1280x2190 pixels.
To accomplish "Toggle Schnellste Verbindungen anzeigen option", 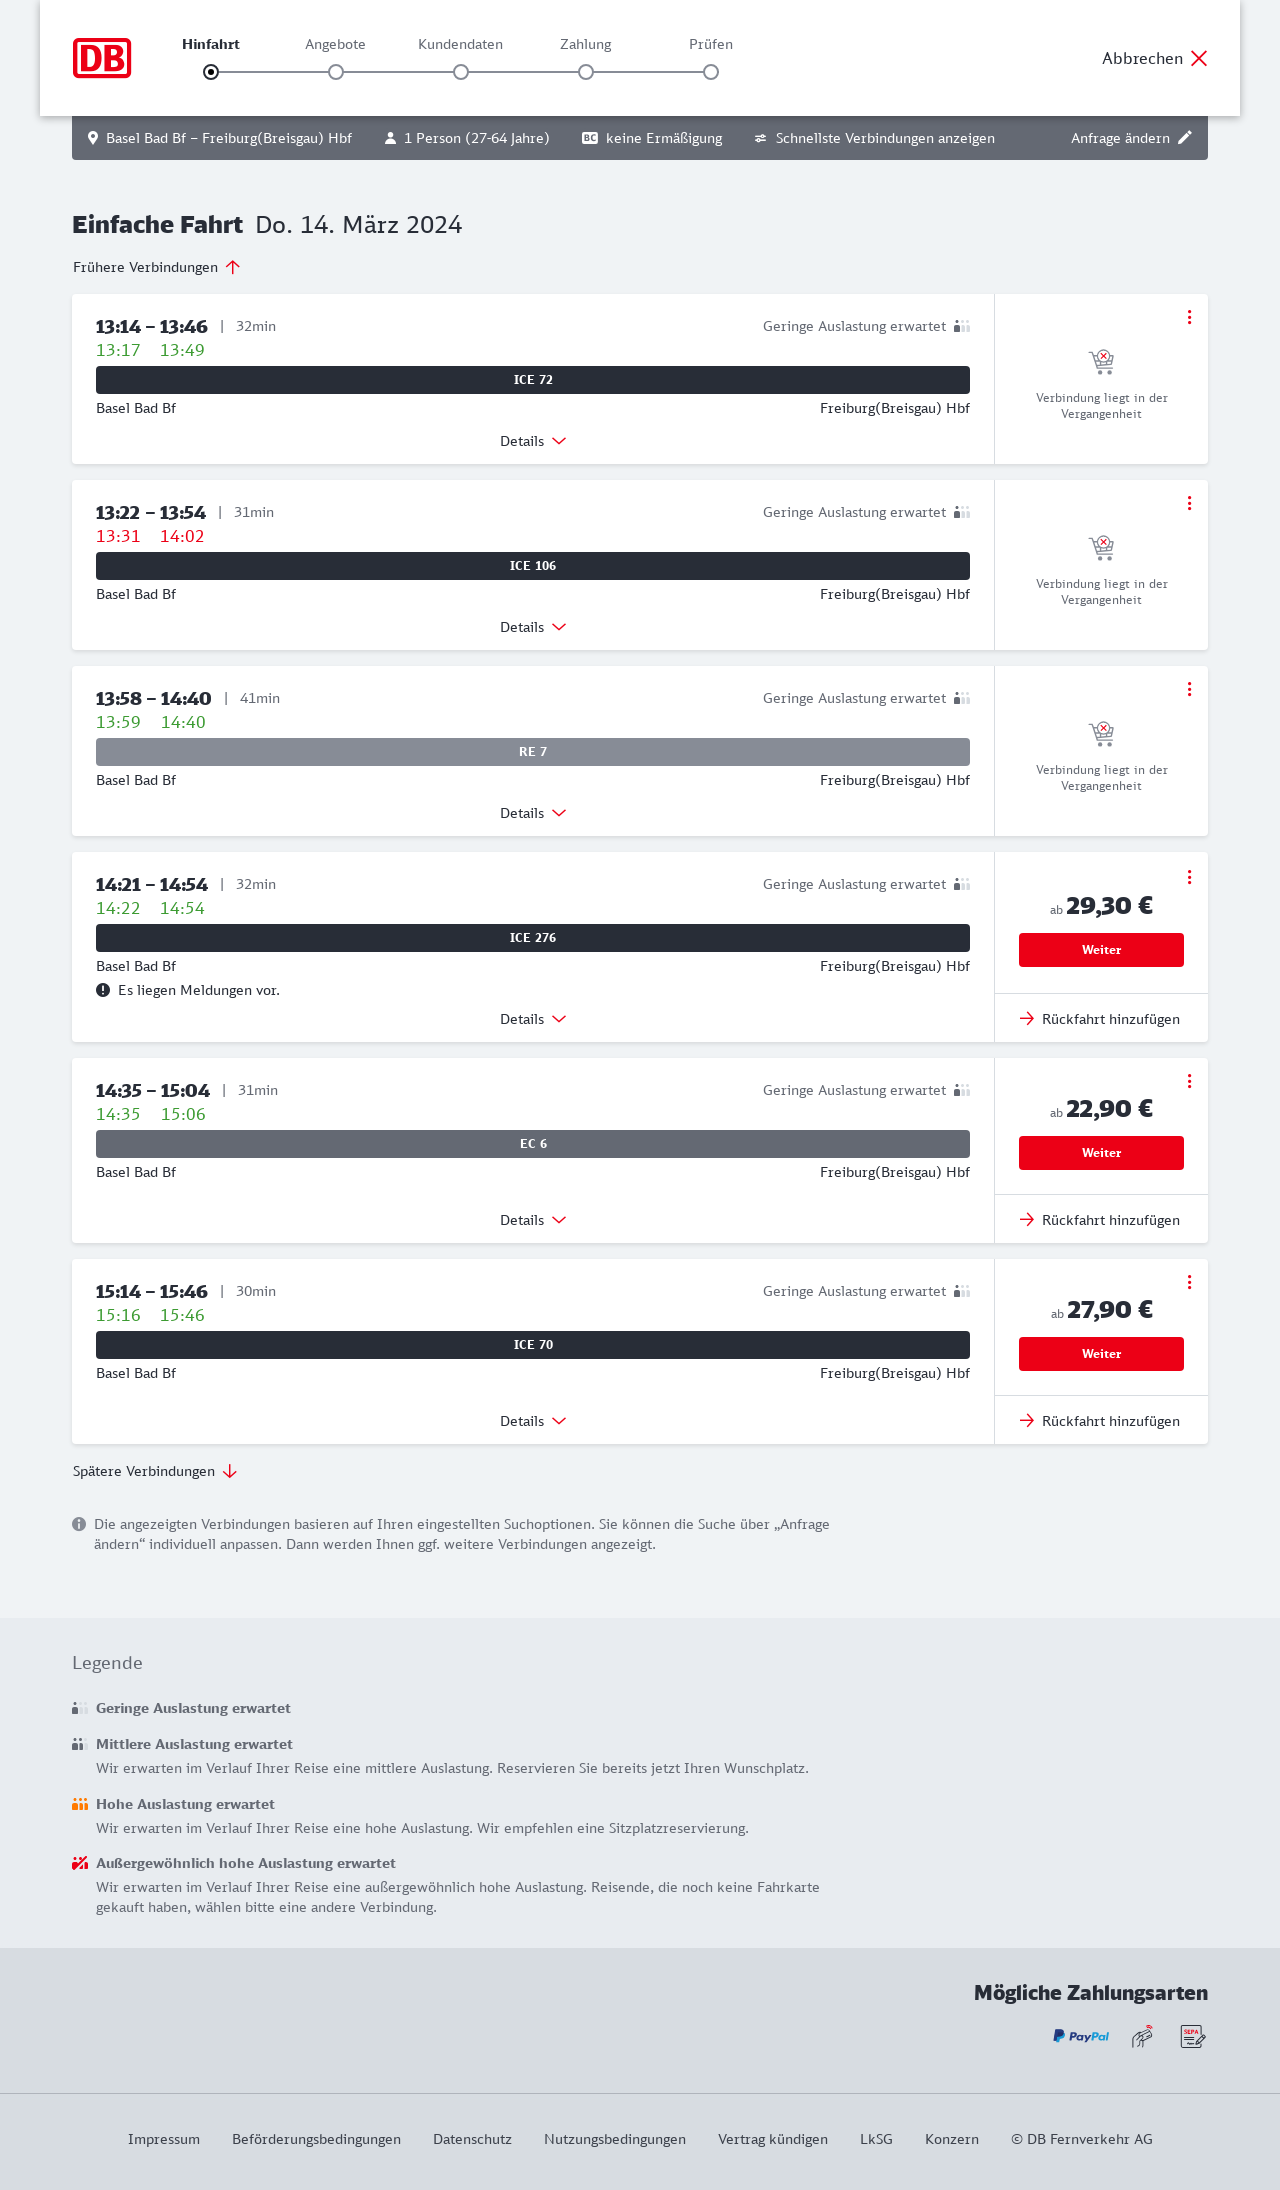I will (874, 138).
